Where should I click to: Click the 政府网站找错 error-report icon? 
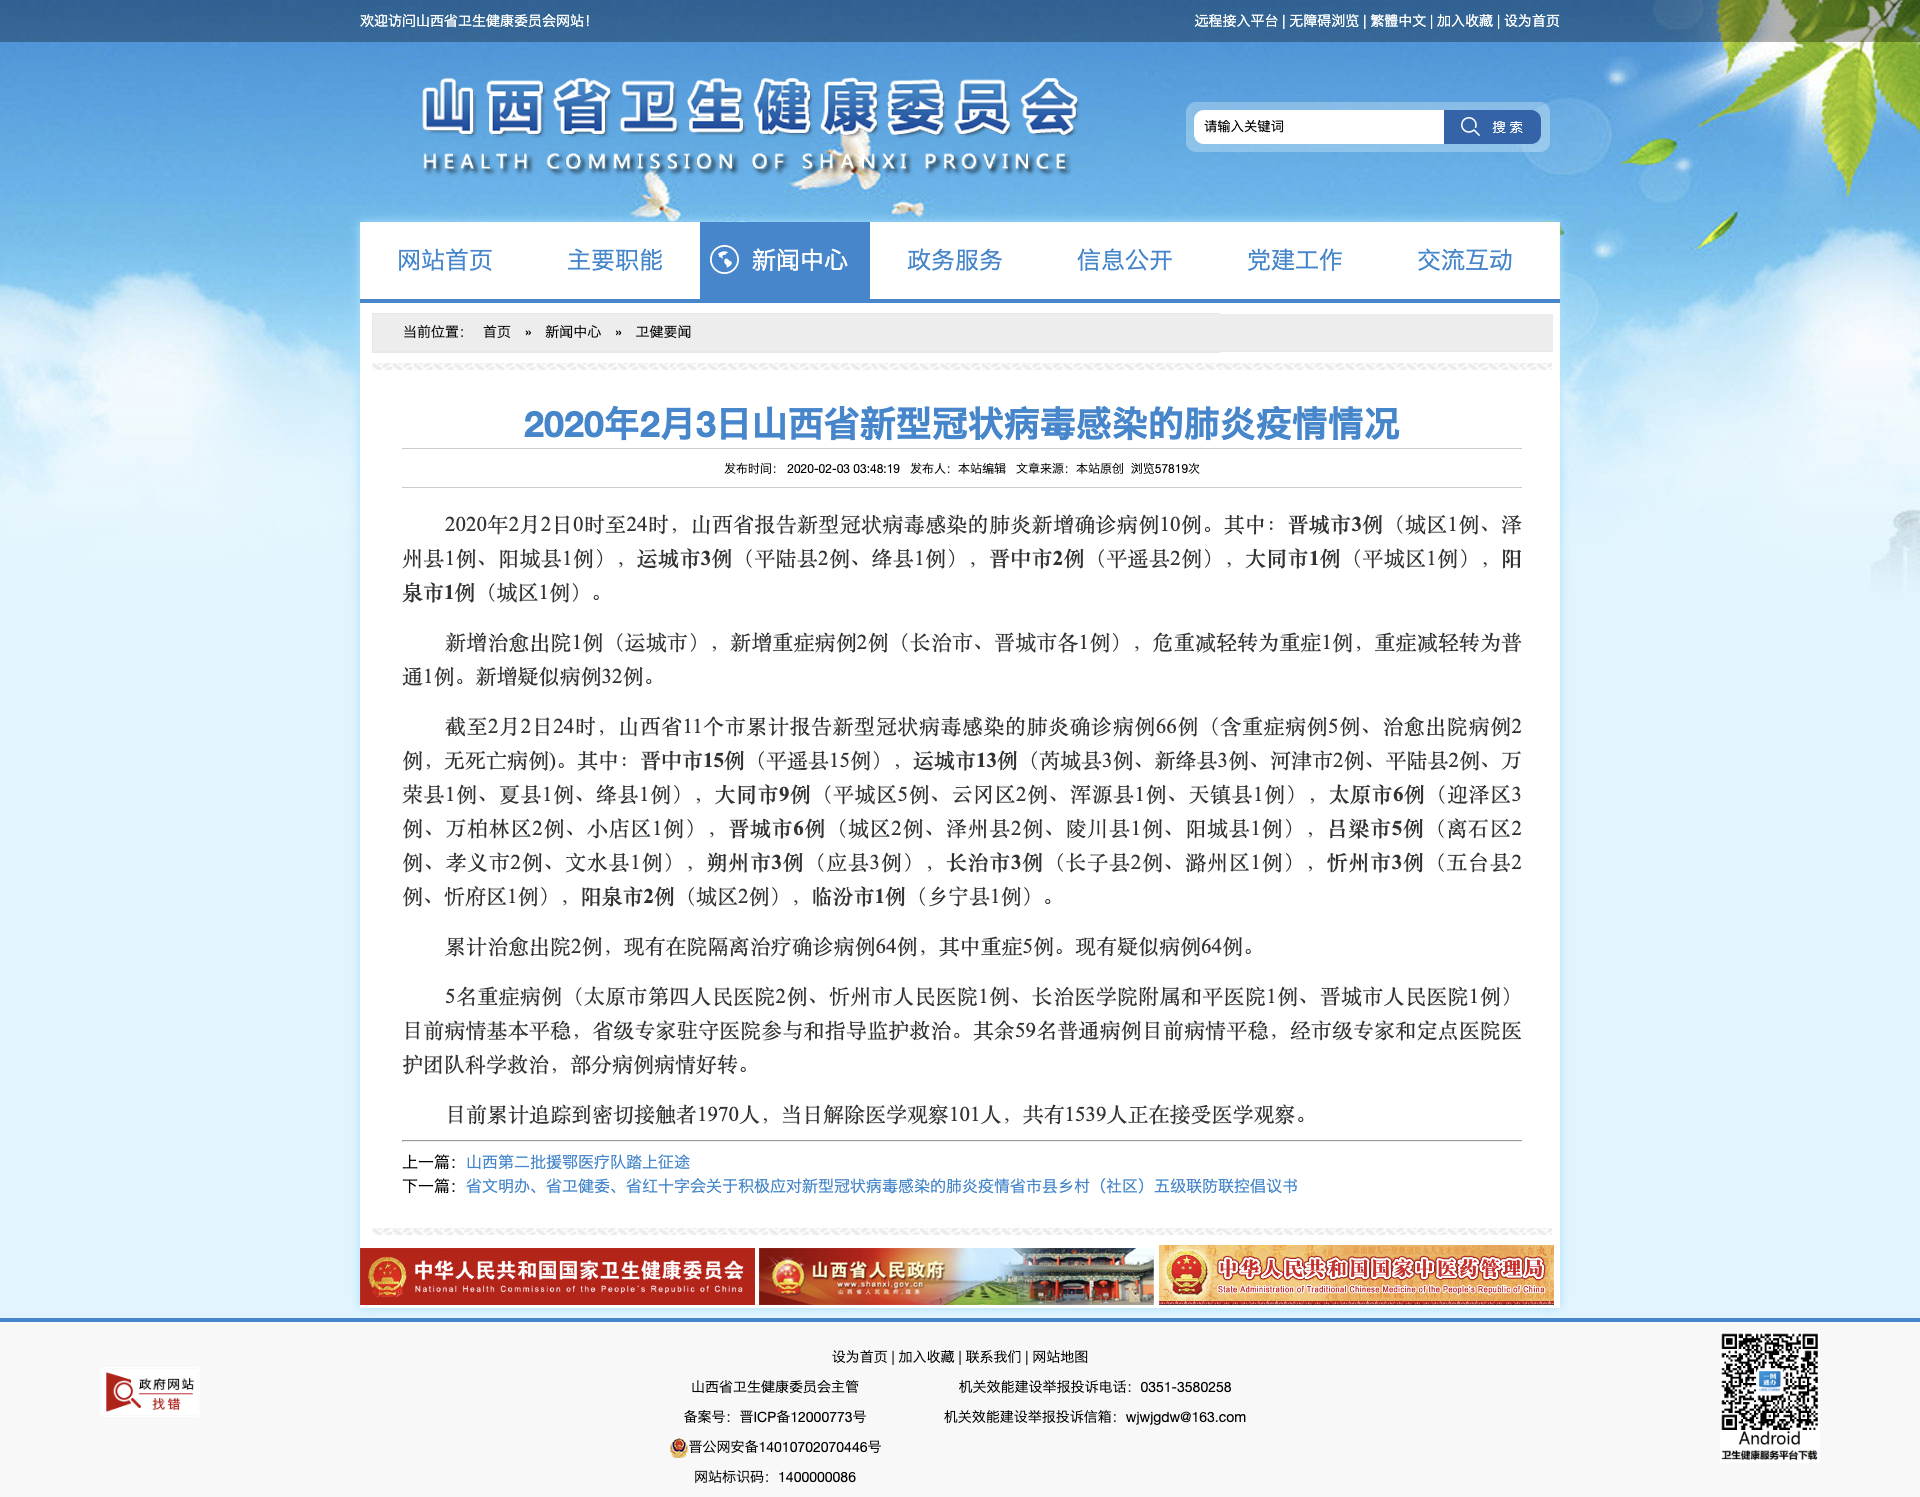150,1392
